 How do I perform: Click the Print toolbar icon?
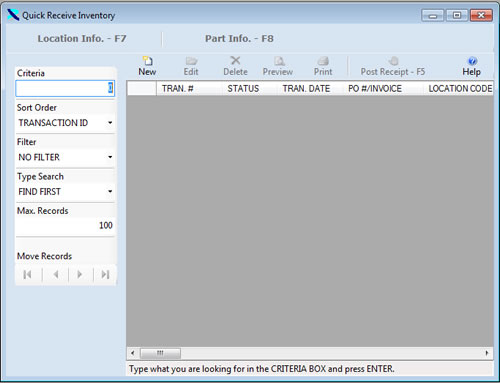point(323,66)
